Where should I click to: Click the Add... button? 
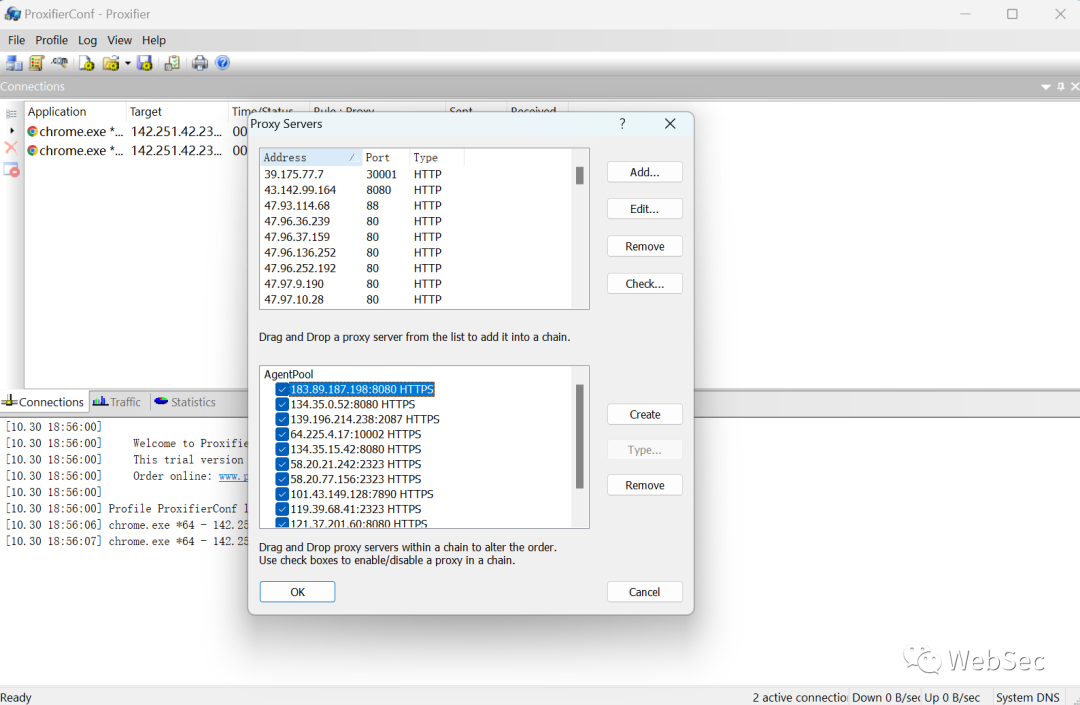pos(645,172)
